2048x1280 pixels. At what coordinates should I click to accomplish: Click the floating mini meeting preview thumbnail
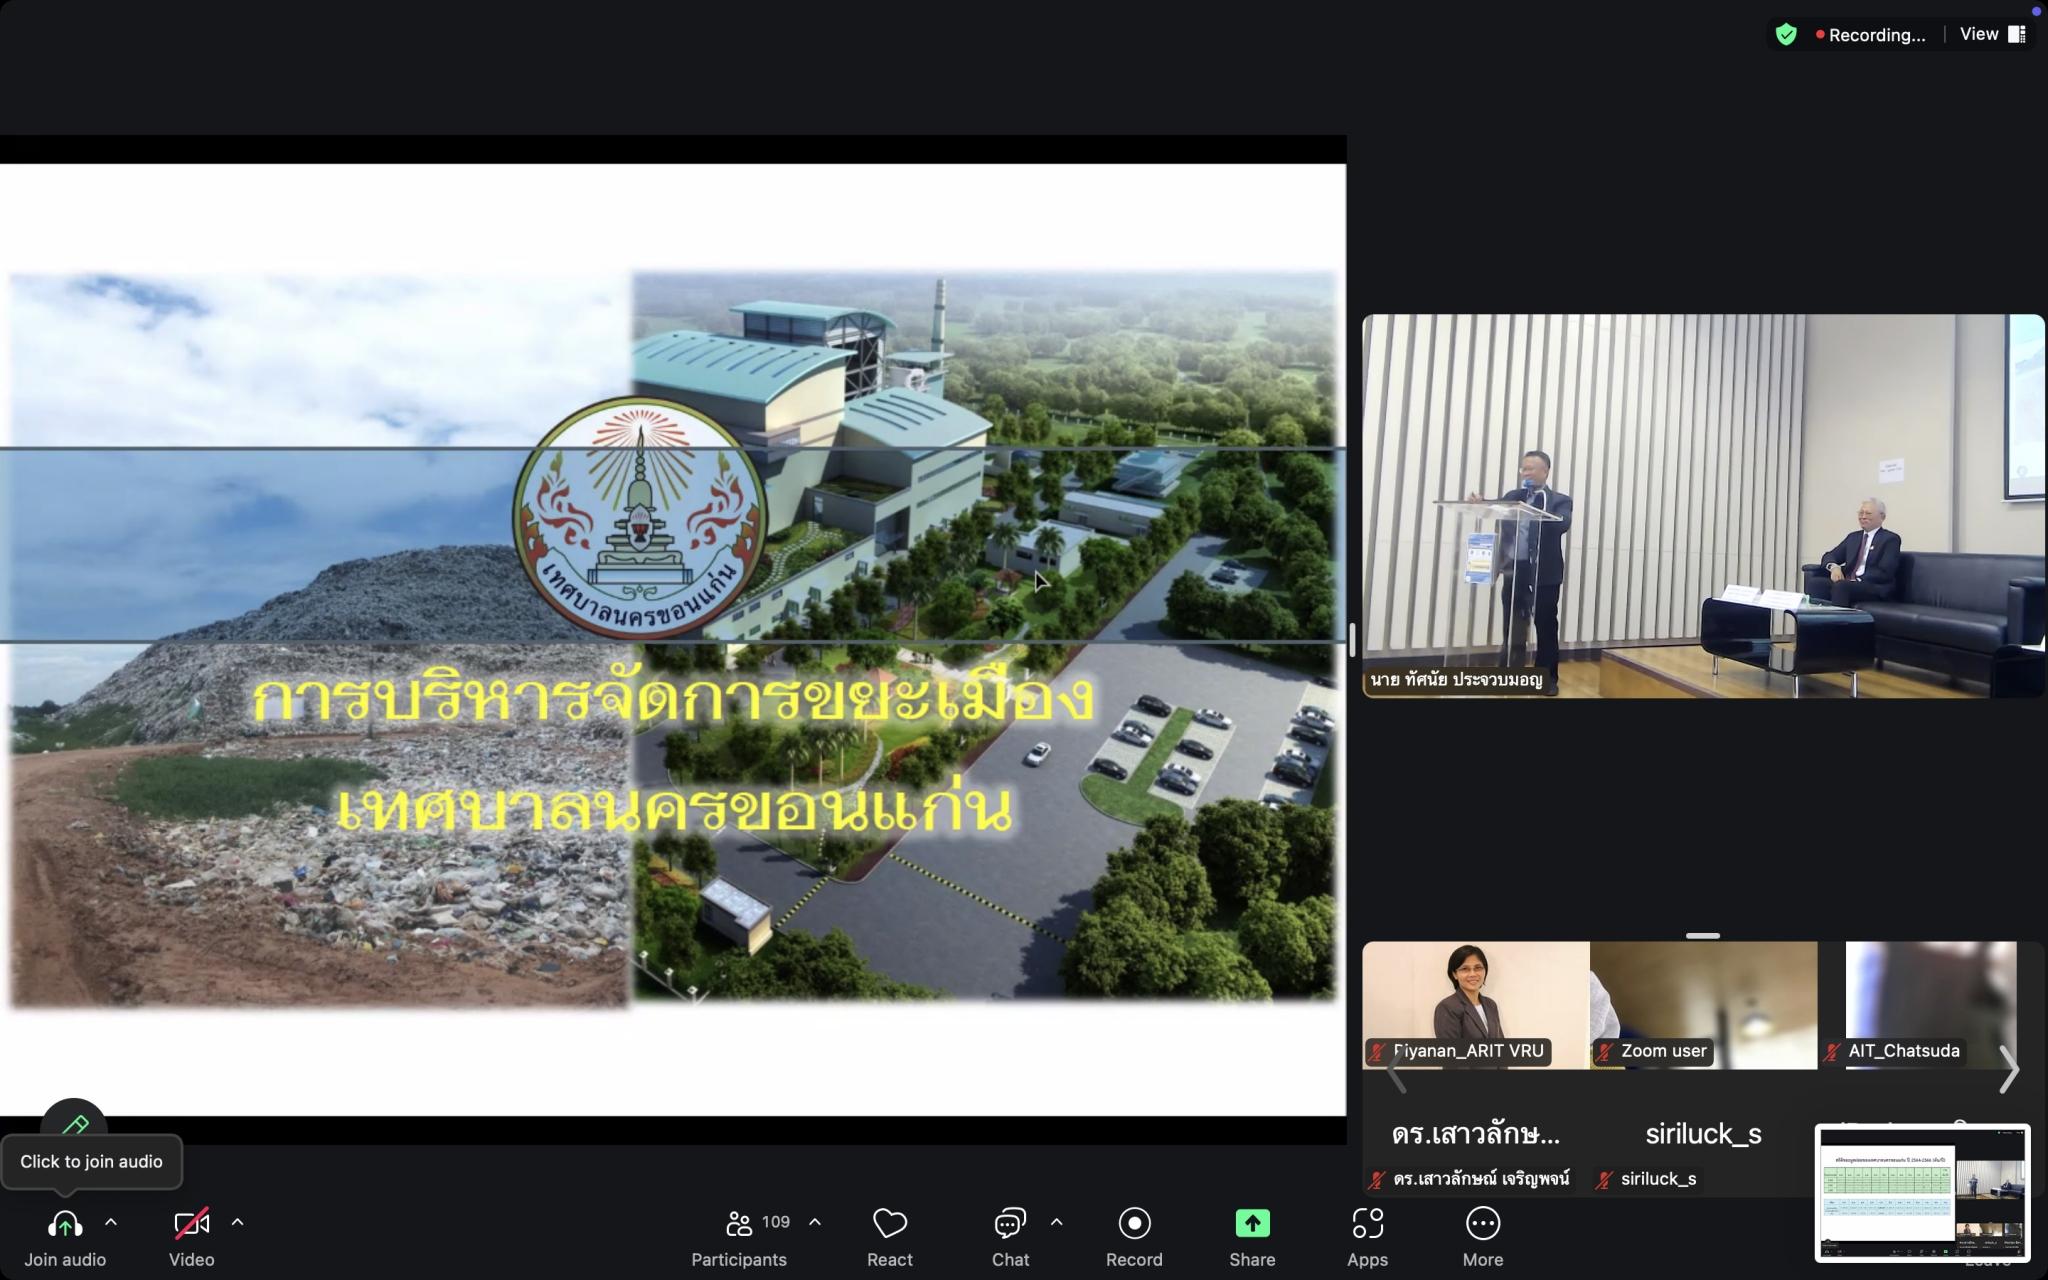coord(1922,1192)
